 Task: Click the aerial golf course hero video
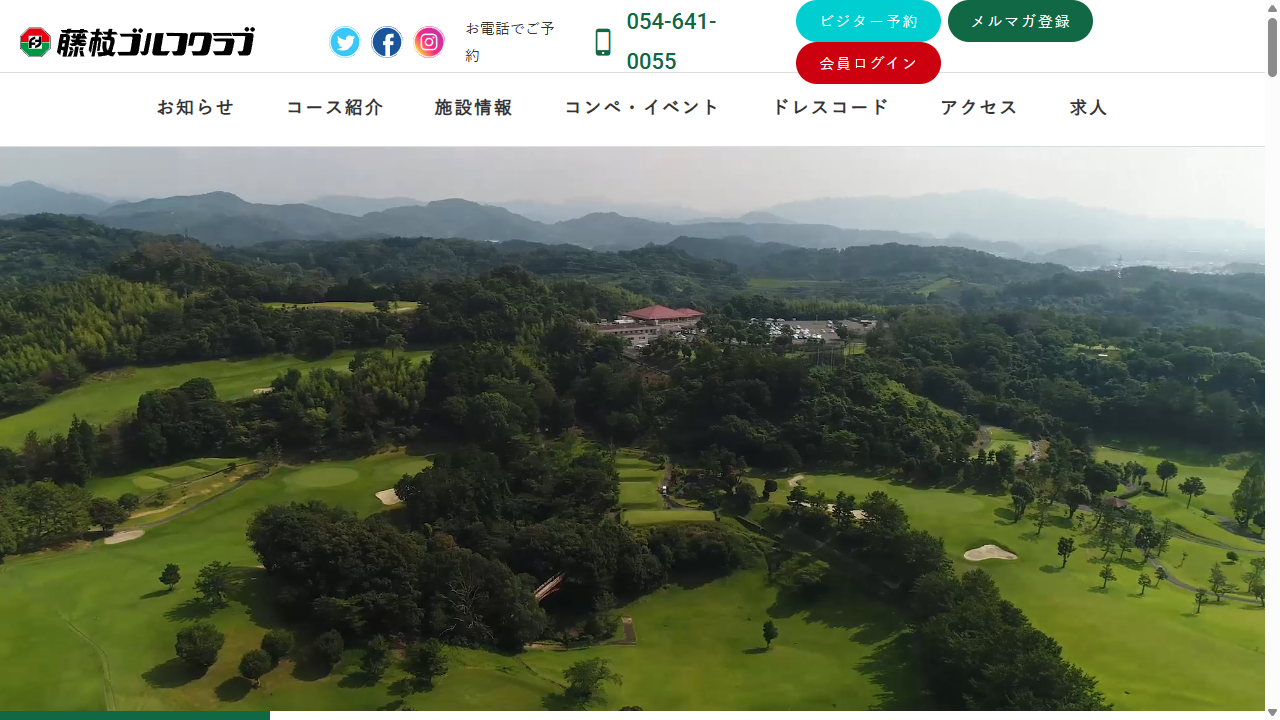[632, 430]
